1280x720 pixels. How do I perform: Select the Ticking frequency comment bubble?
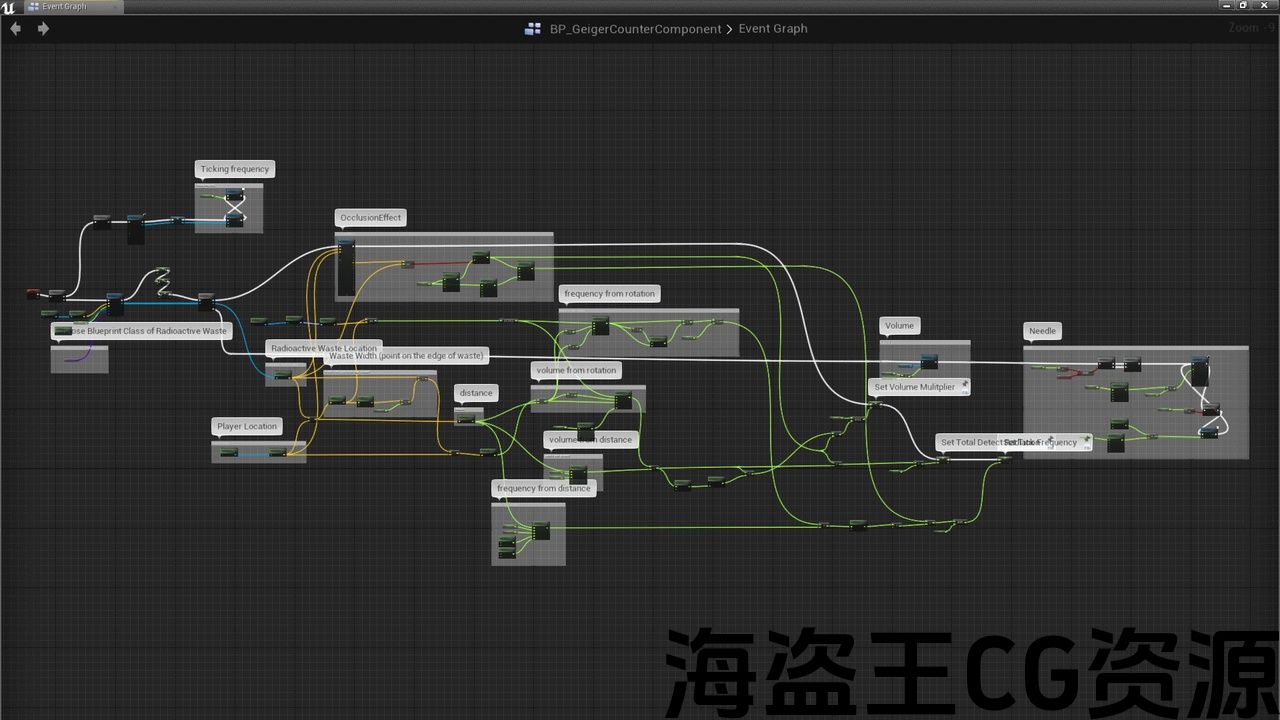[234, 169]
